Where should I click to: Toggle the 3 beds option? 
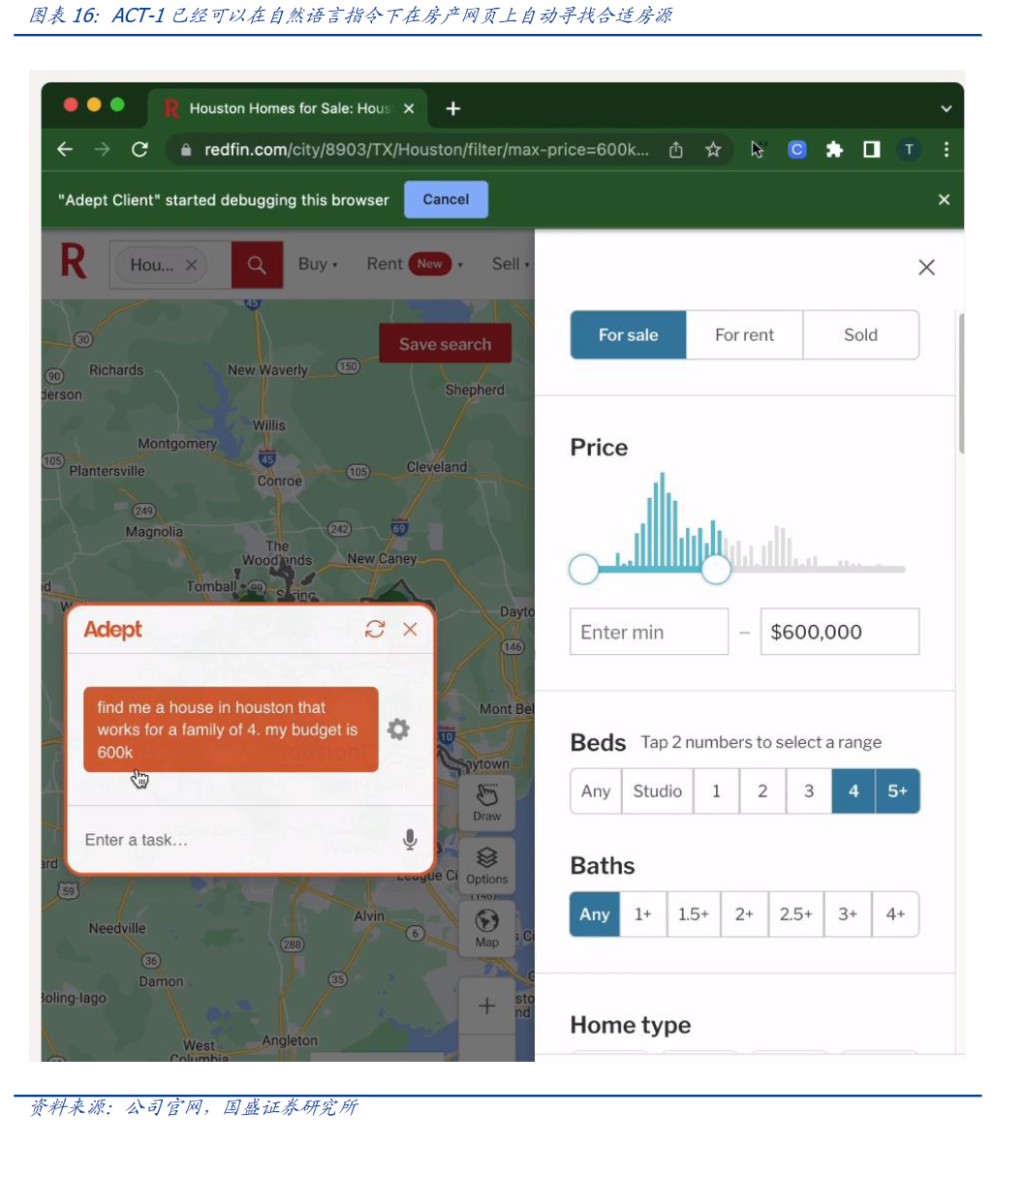[x=809, y=791]
